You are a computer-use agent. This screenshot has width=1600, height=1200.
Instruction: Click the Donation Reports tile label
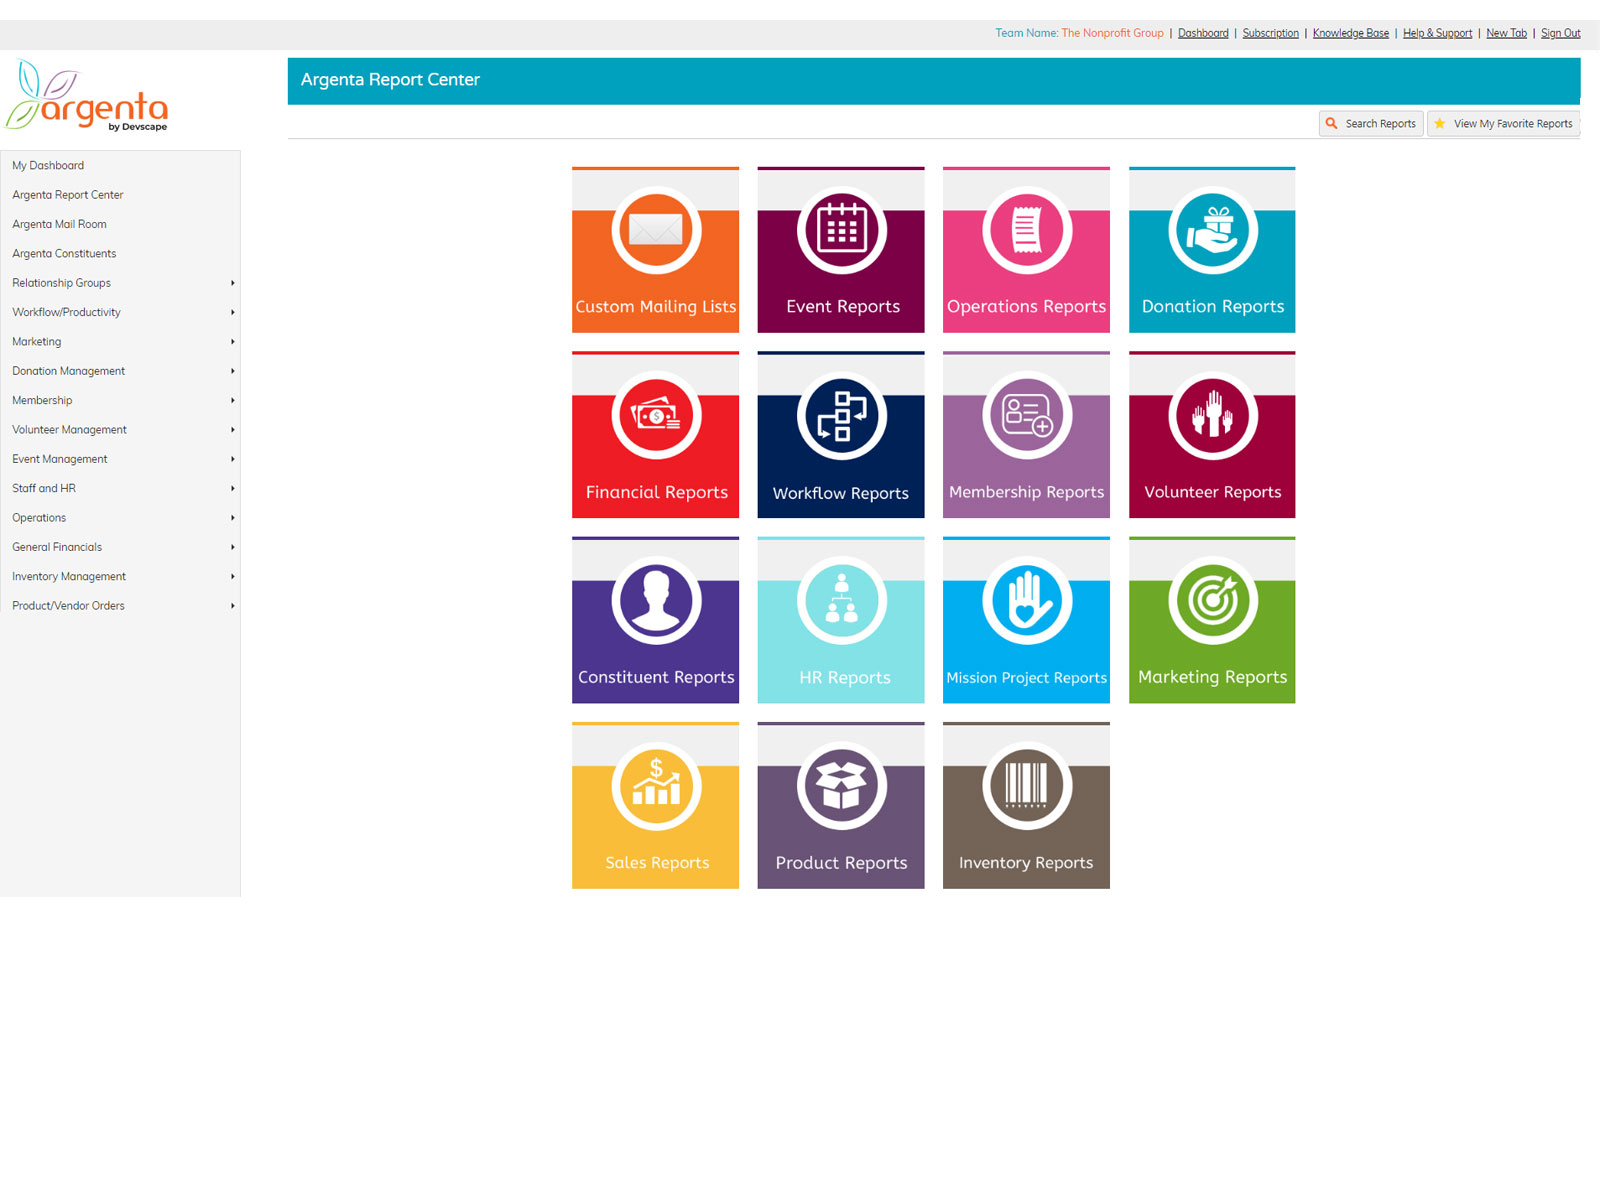(x=1213, y=307)
